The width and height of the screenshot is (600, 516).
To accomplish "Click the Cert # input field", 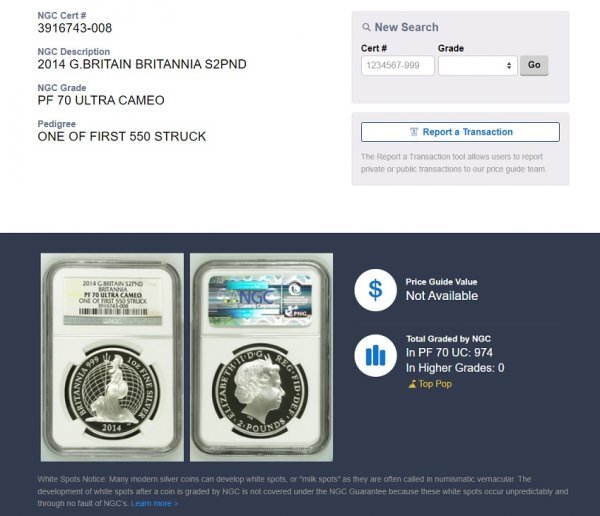I will pos(398,65).
